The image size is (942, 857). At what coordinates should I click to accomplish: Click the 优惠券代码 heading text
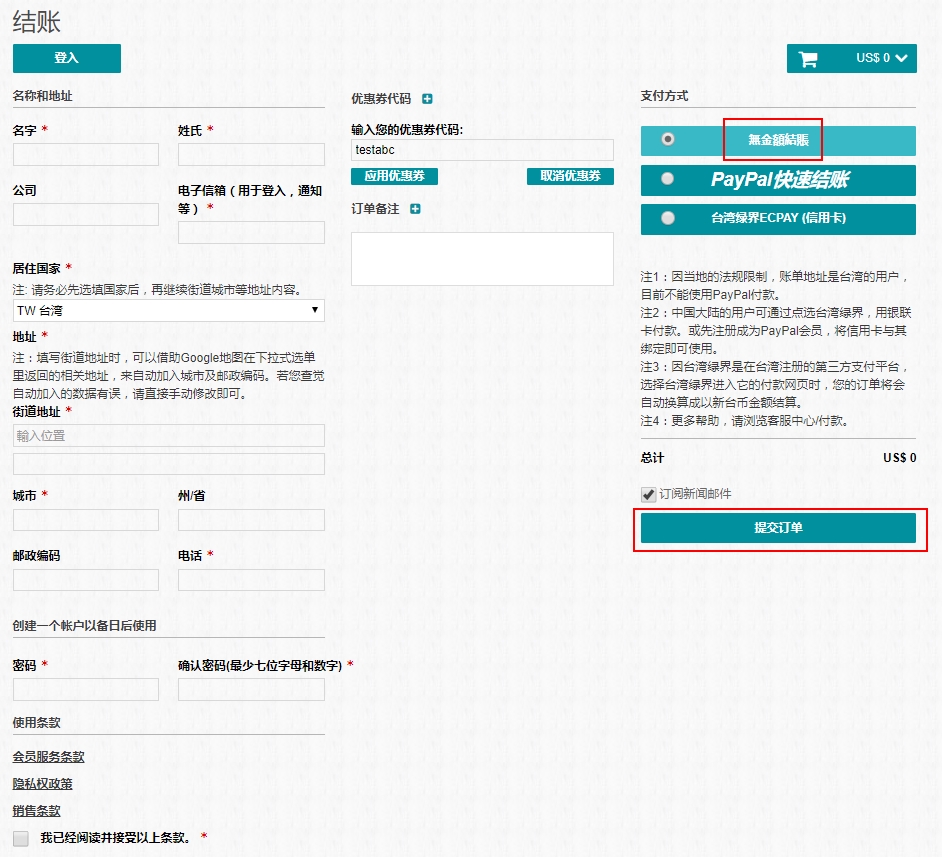(x=381, y=99)
